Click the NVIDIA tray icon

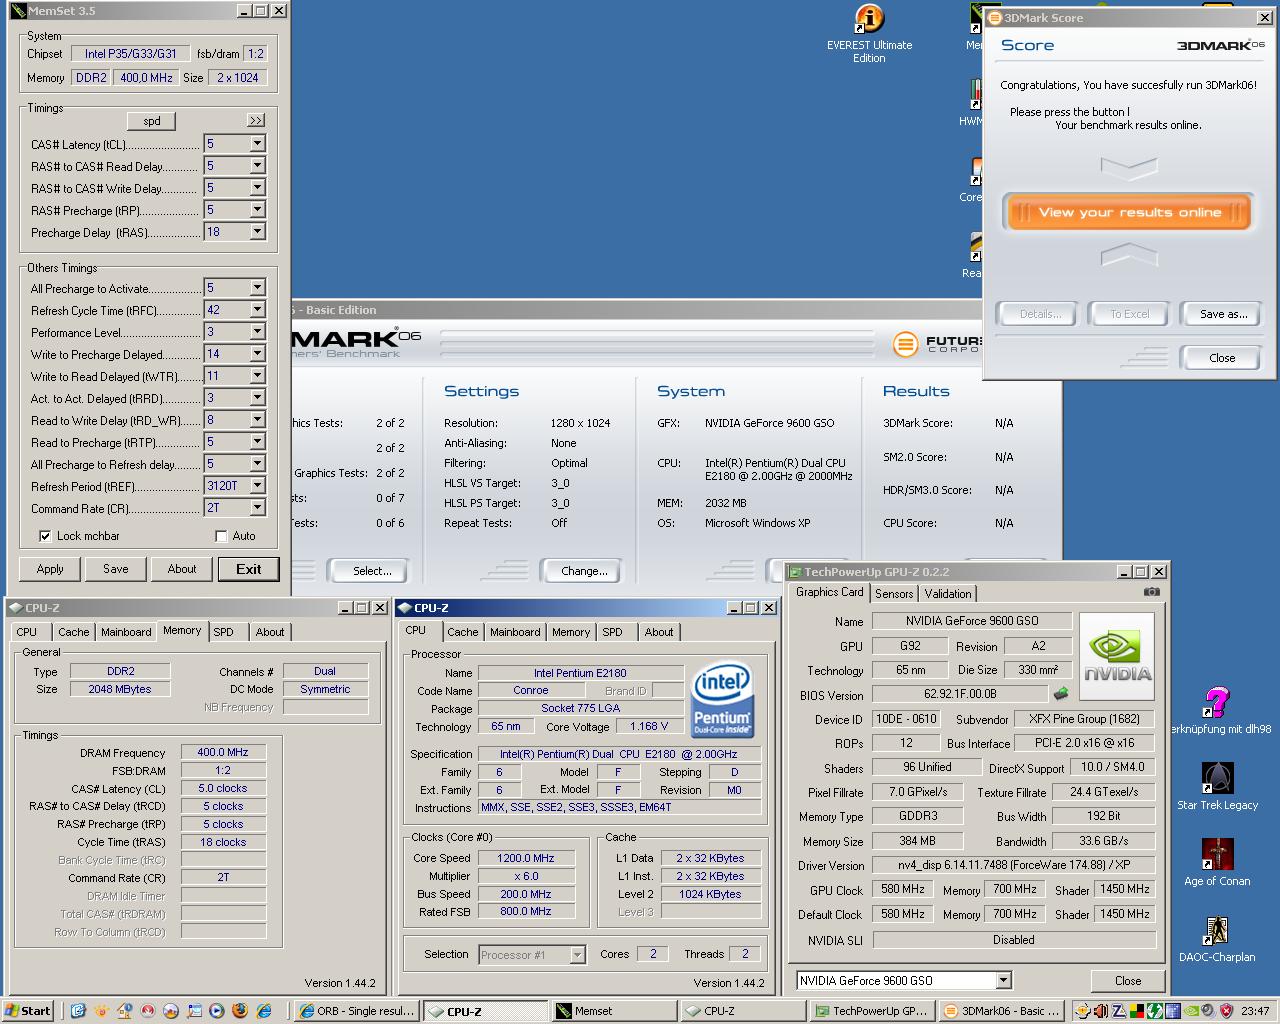click(x=1191, y=1011)
